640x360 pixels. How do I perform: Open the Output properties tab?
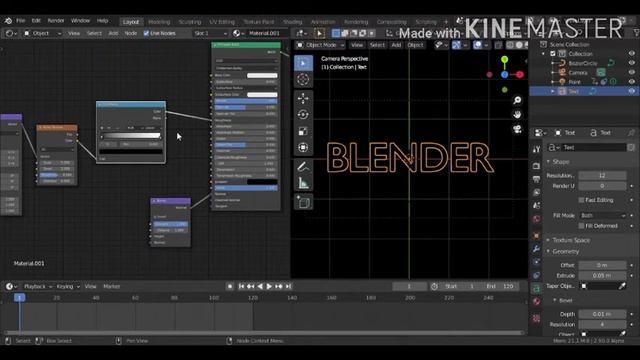click(536, 179)
